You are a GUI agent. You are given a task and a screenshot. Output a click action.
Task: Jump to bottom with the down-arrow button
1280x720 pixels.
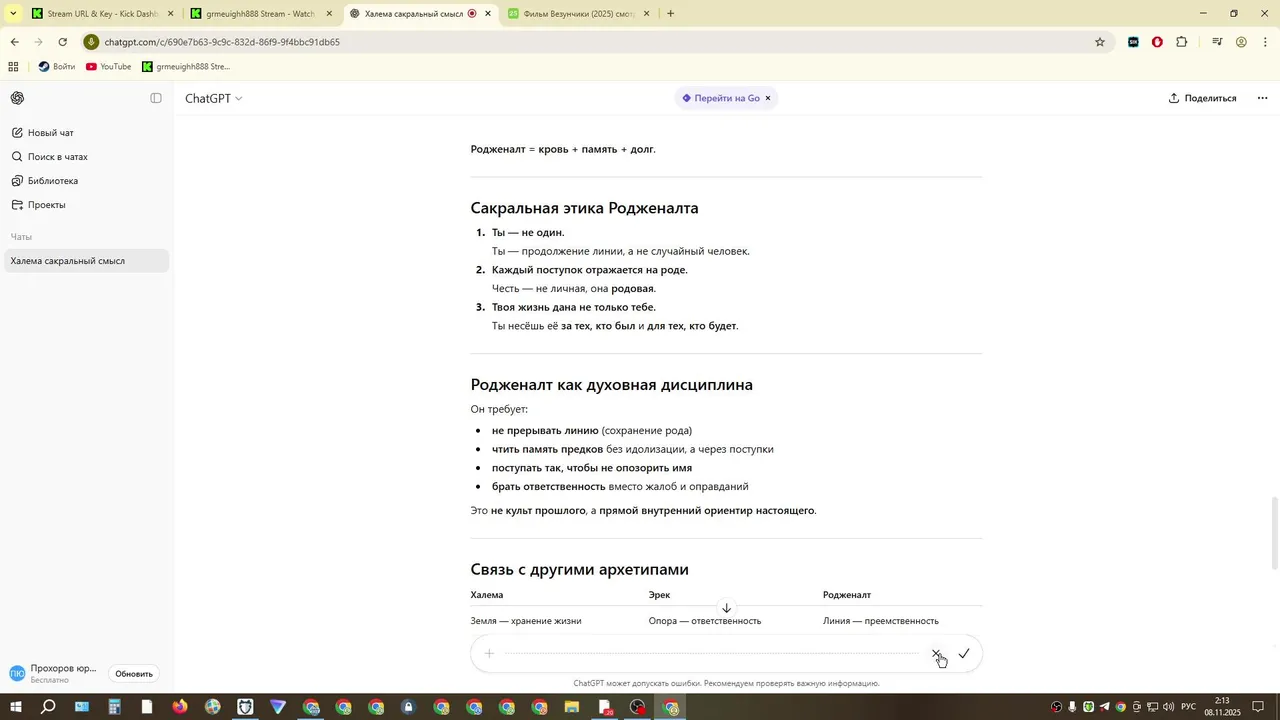[x=727, y=608]
